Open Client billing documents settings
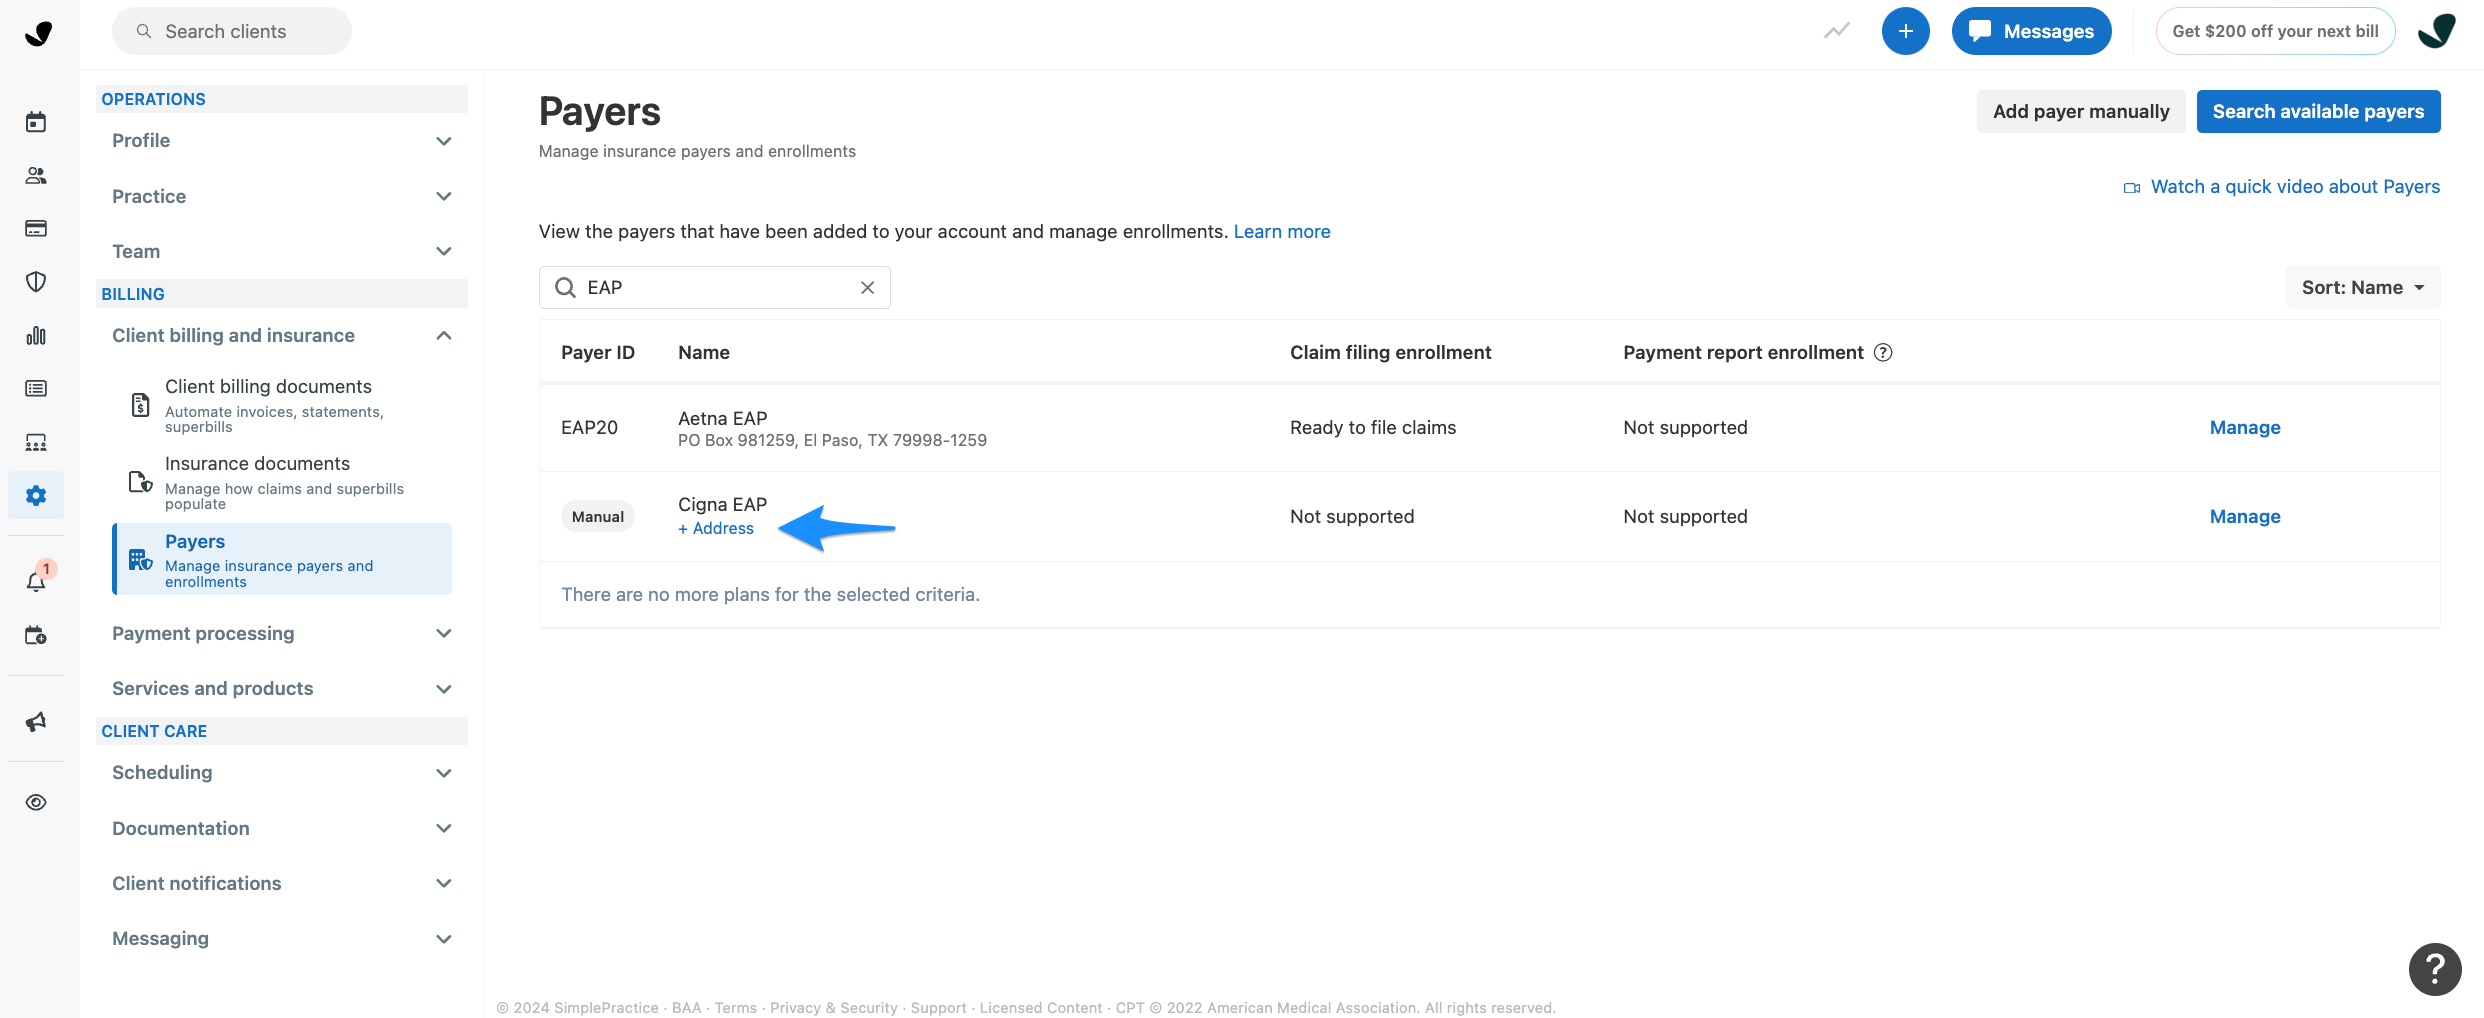Viewport: 2484px width, 1018px height. [x=282, y=405]
